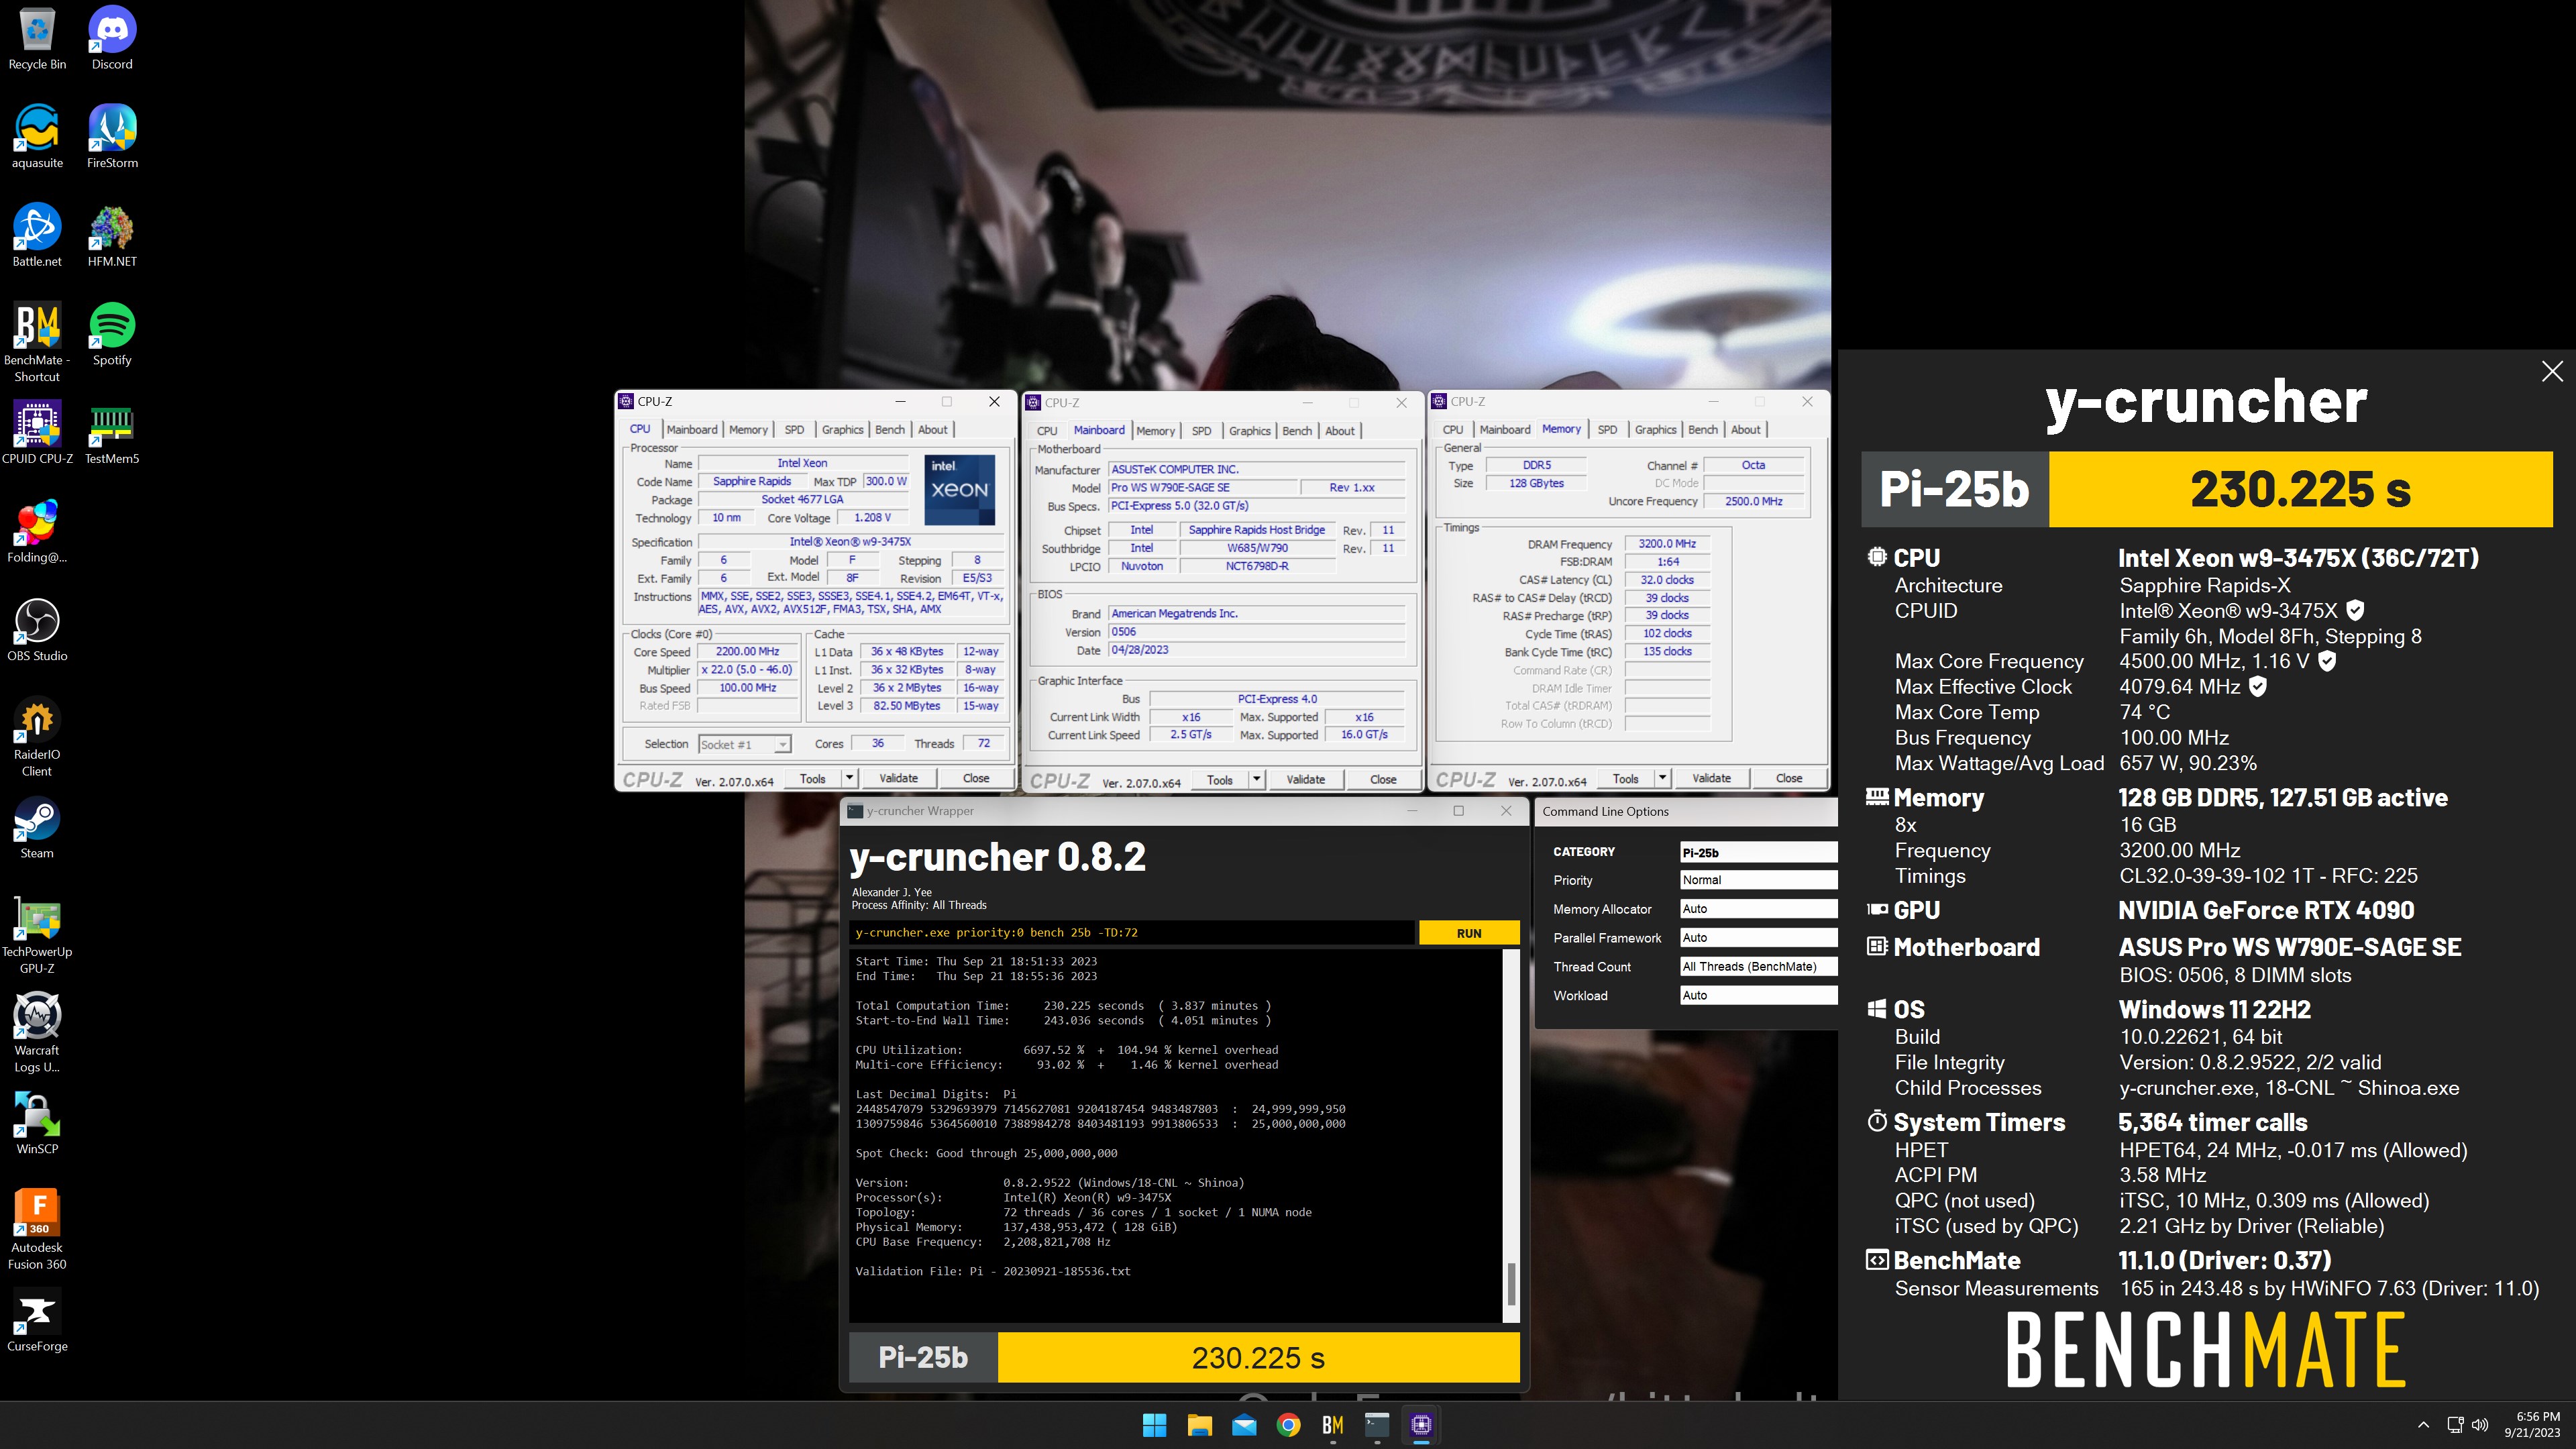Screen dimensions: 2576x1449
Task: Show hidden system tray icons
Action: coord(2422,1424)
